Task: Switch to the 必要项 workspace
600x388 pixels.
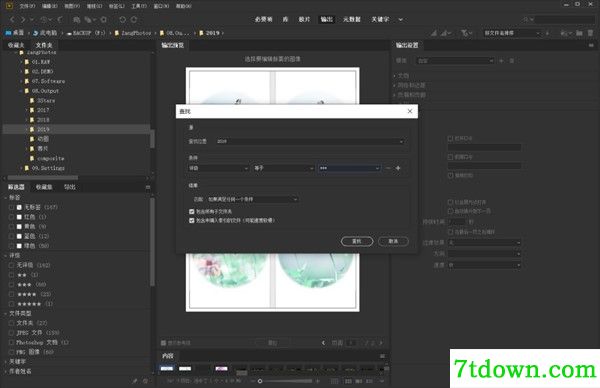Action: click(x=263, y=19)
